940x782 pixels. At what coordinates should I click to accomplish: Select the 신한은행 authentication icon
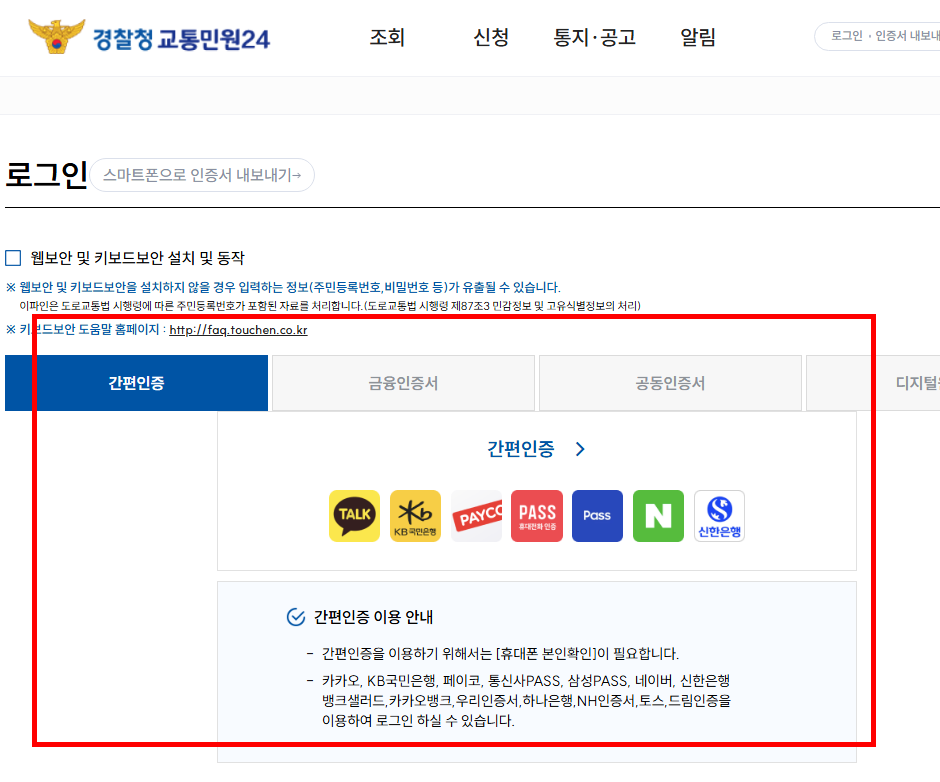pyautogui.click(x=719, y=515)
